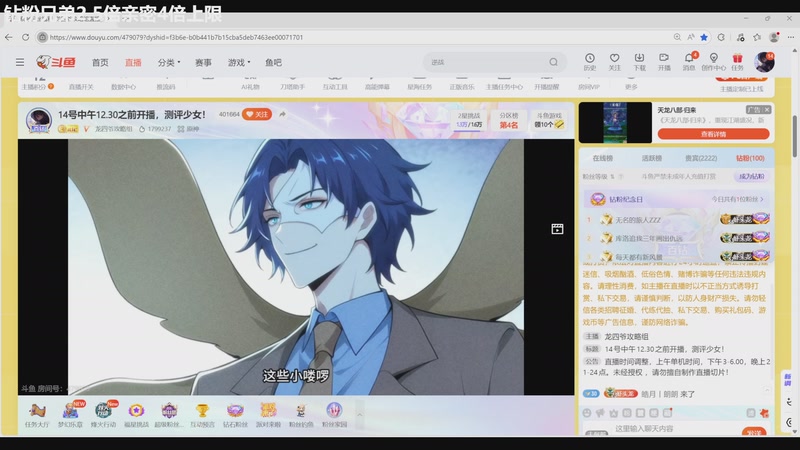800x450 pixels.
Task: Select fan row 无名的旅人ZZZ
Action: pos(678,220)
